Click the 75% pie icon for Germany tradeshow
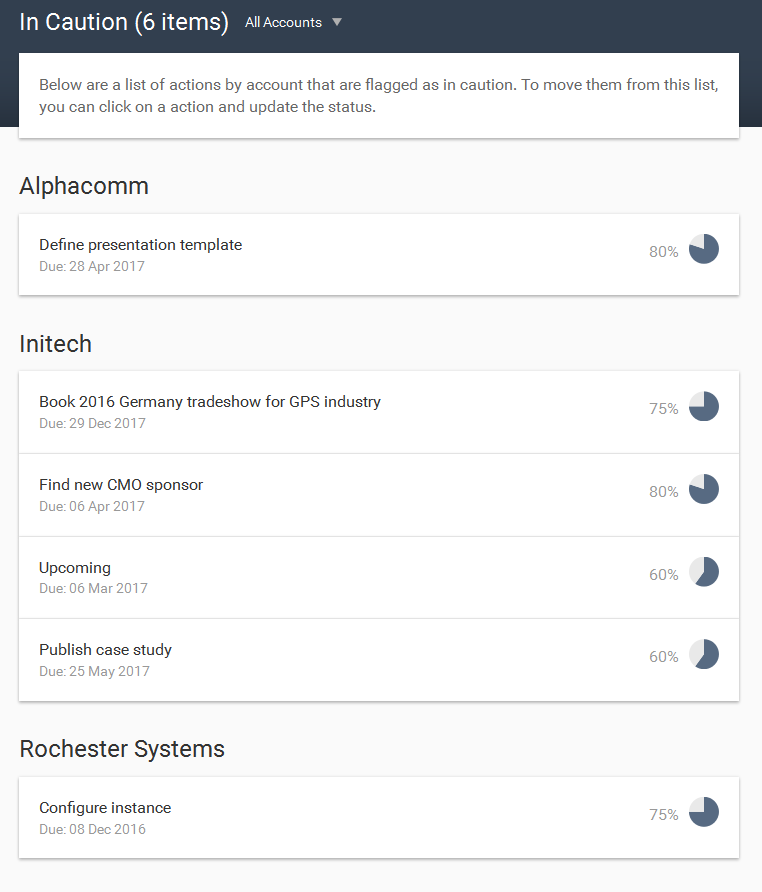This screenshot has height=892, width=762. (703, 406)
